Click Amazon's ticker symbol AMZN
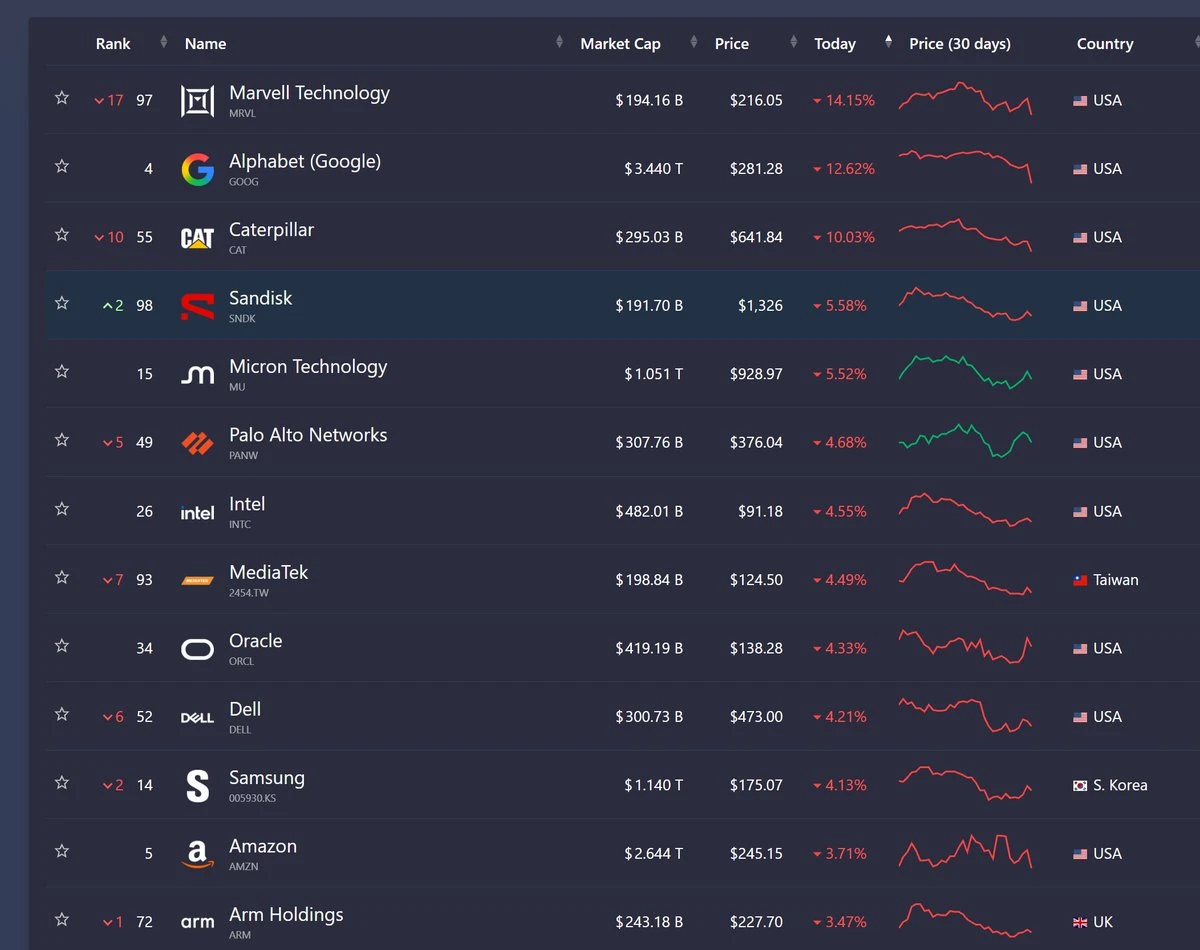Viewport: 1200px width, 950px height. tap(244, 867)
